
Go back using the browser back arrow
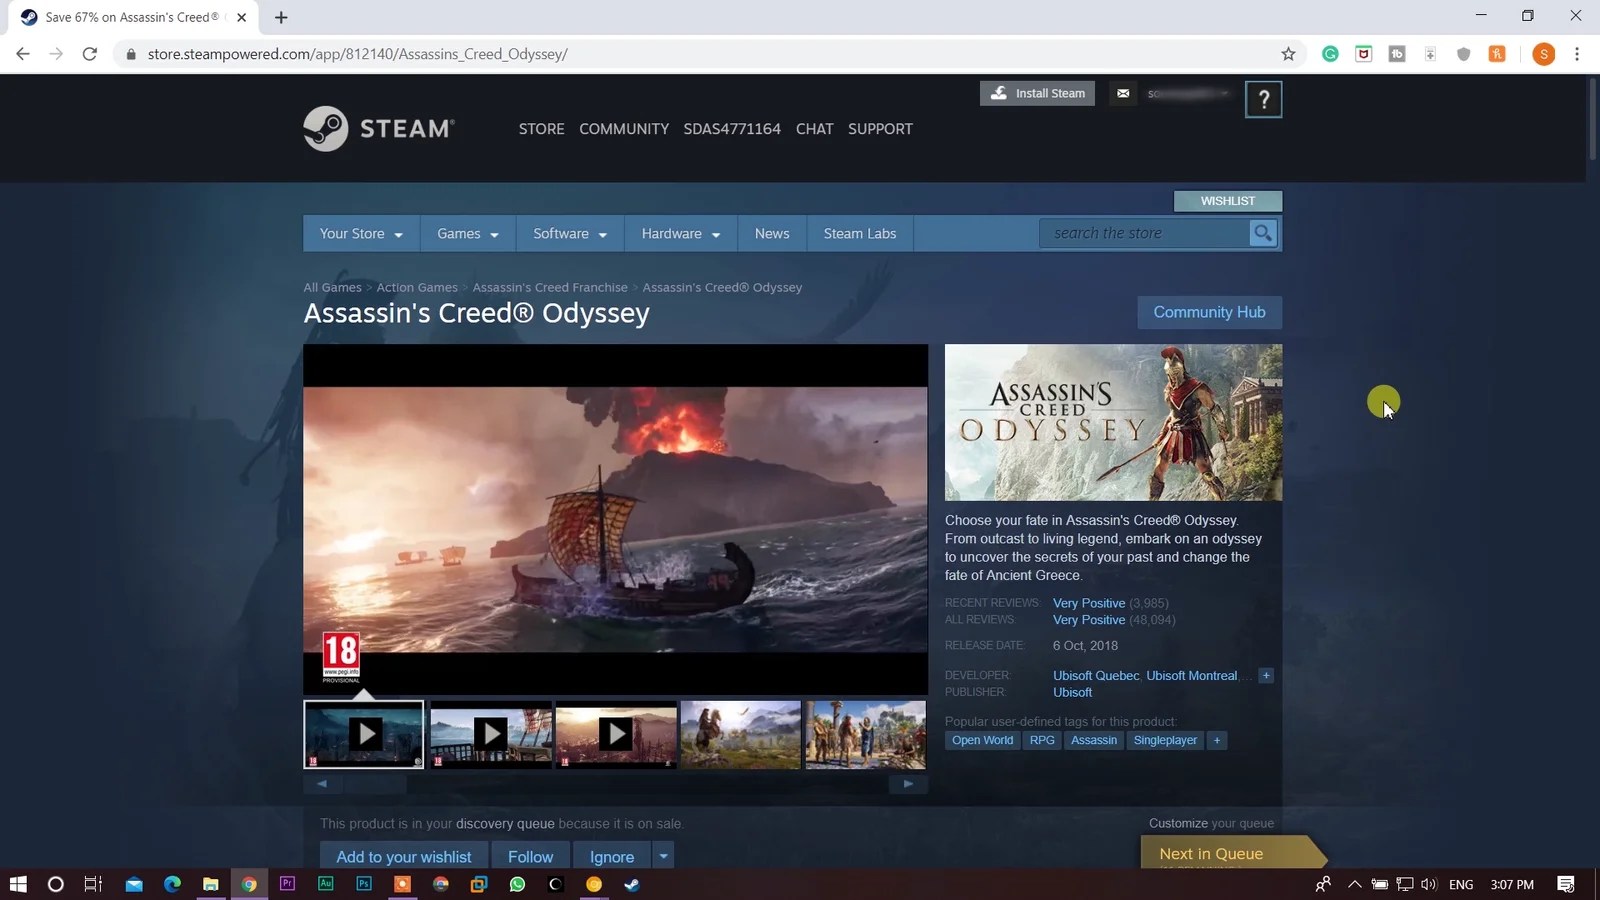23,54
